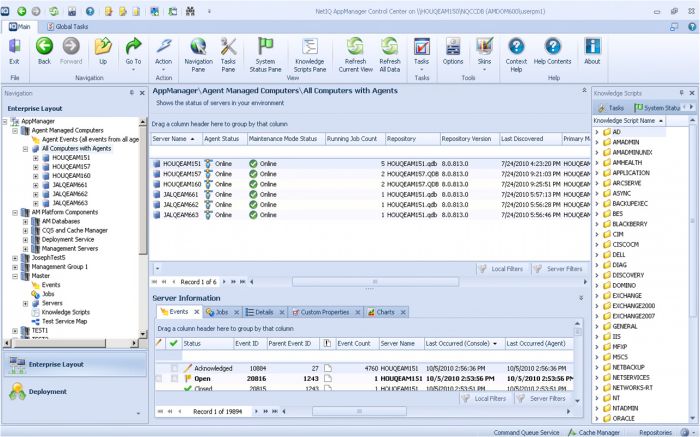Screen dimensions: 700x437
Task: Expand the EXCHANGE knowledge script folder
Action: pos(597,295)
